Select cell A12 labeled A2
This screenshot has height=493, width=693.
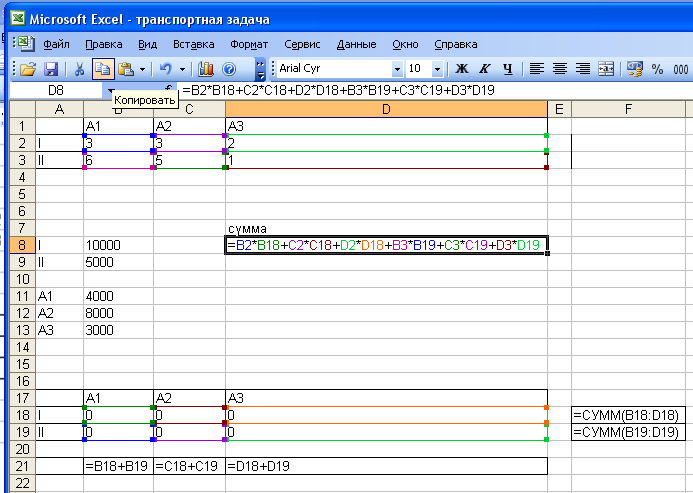pyautogui.click(x=59, y=313)
